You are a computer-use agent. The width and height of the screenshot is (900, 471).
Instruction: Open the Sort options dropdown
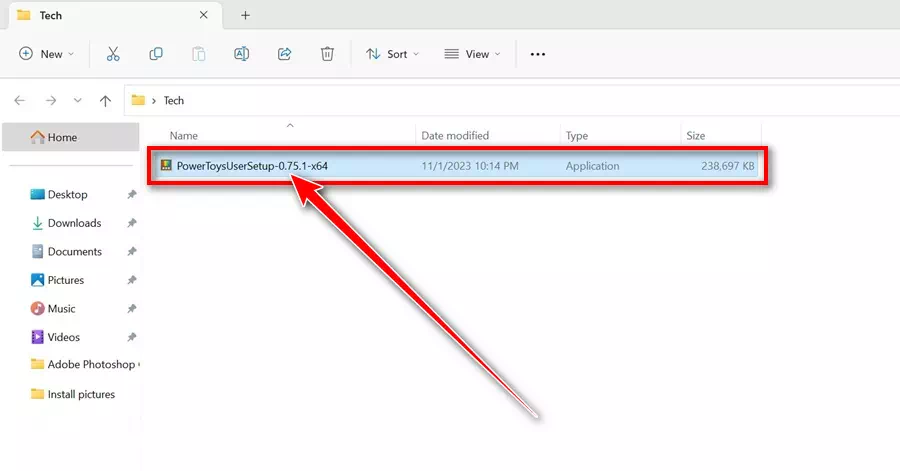[x=393, y=54]
